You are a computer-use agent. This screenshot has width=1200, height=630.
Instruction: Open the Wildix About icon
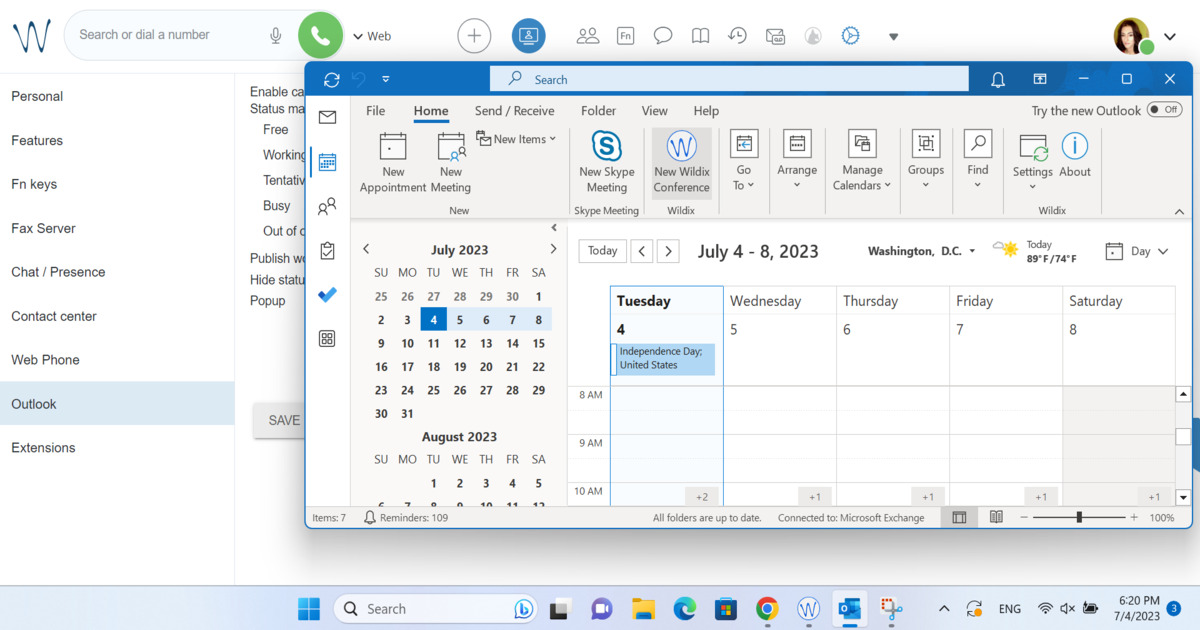tap(1075, 148)
